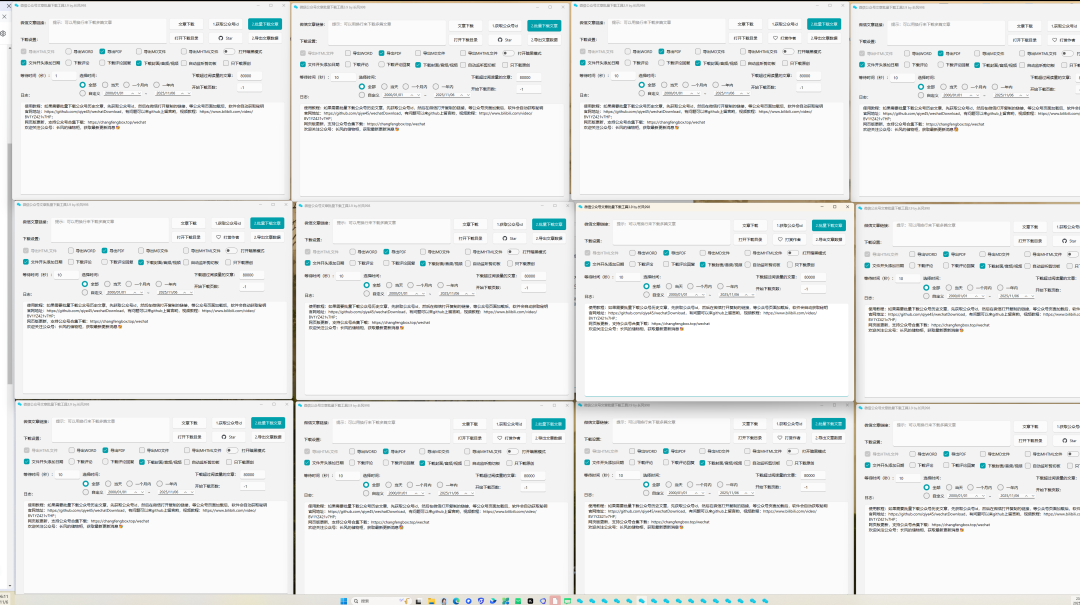
Task: Click heart 打赏作者 icon in top-row third window
Action: click(x=776, y=39)
